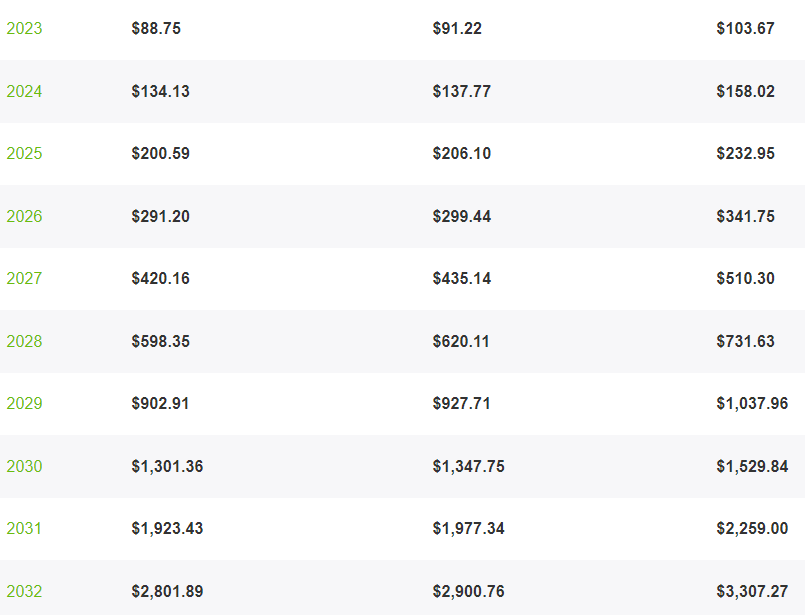Open the 2028 year link
This screenshot has height=615, width=805.
tap(24, 341)
